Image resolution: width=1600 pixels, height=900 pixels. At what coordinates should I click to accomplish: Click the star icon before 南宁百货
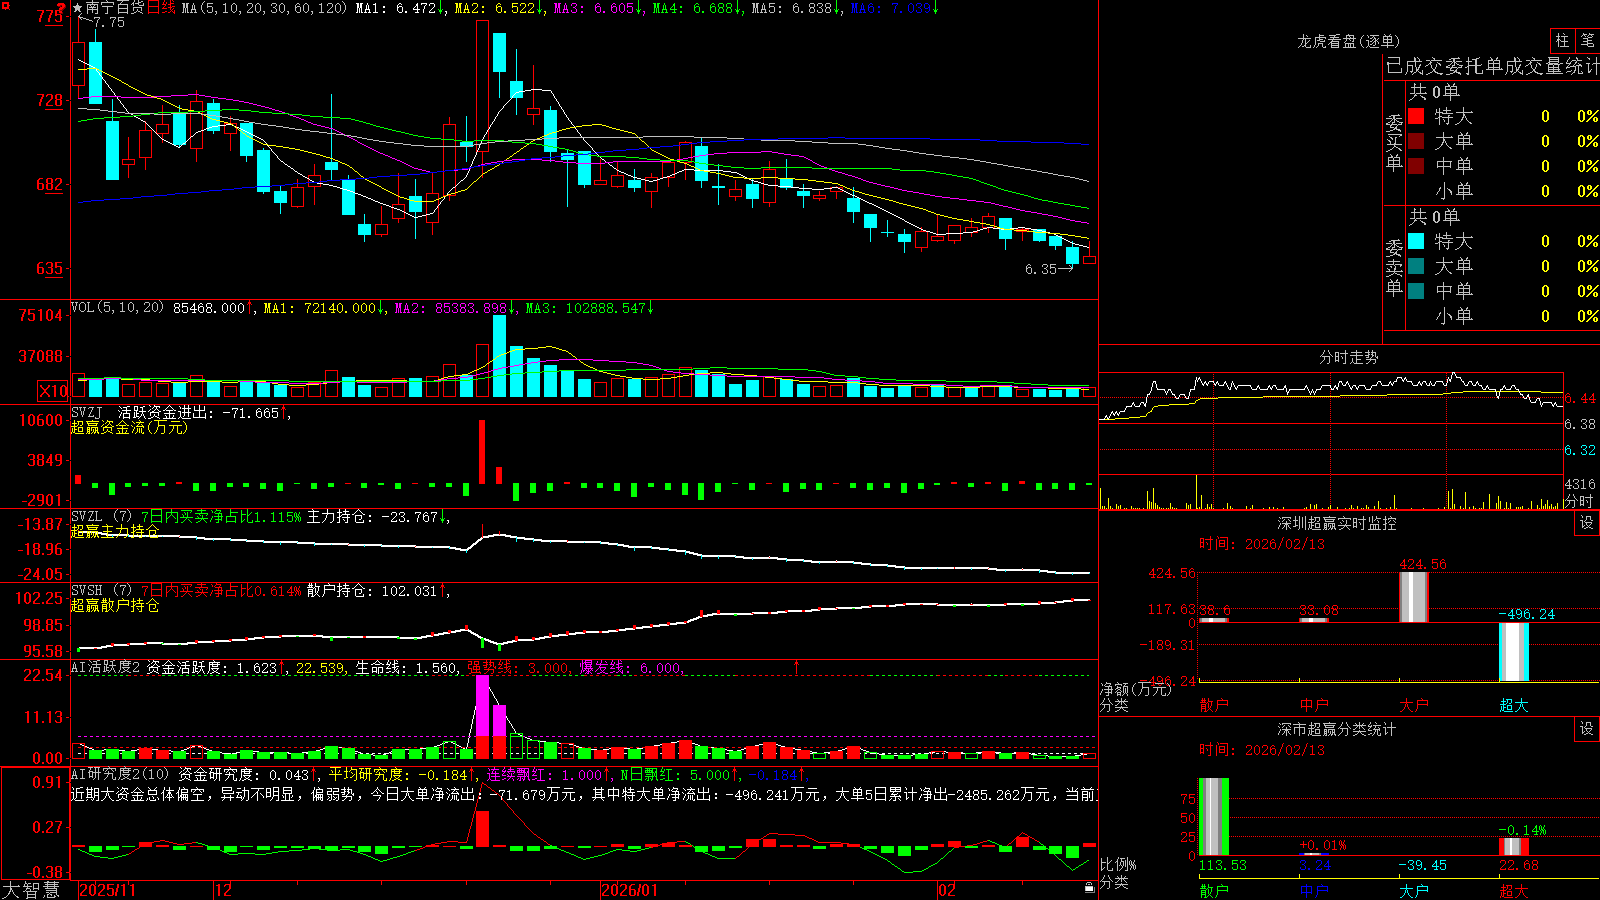click(x=78, y=8)
